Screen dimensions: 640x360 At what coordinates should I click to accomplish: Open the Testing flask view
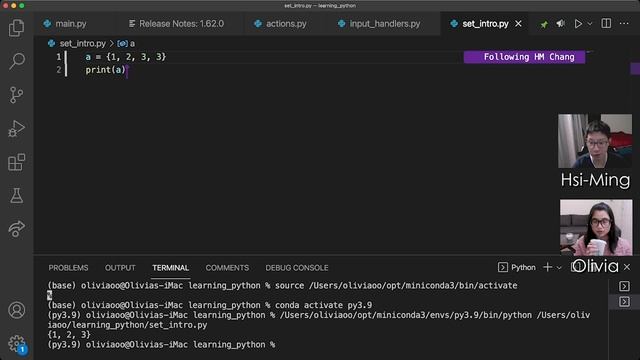[x=16, y=196]
